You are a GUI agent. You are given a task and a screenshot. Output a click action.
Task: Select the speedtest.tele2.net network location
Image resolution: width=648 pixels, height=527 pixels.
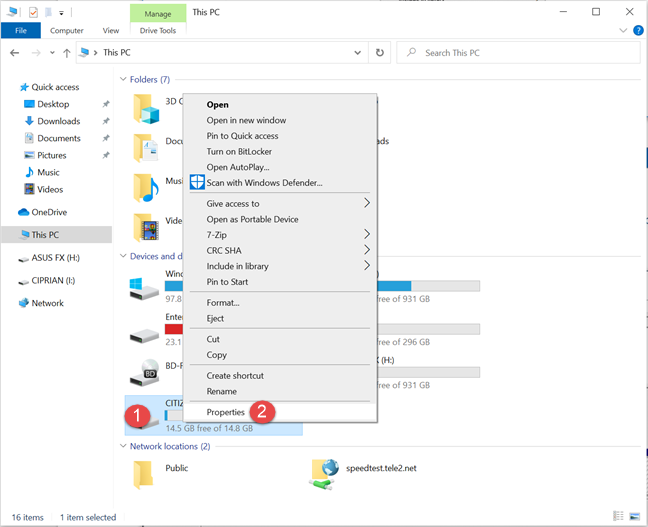363,475
